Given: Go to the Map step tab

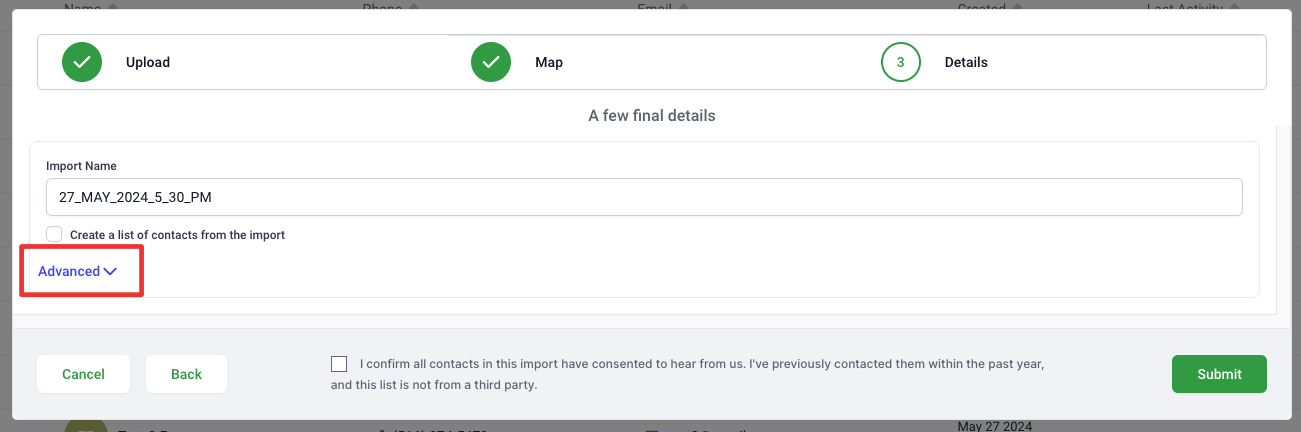Looking at the screenshot, I should pyautogui.click(x=549, y=62).
